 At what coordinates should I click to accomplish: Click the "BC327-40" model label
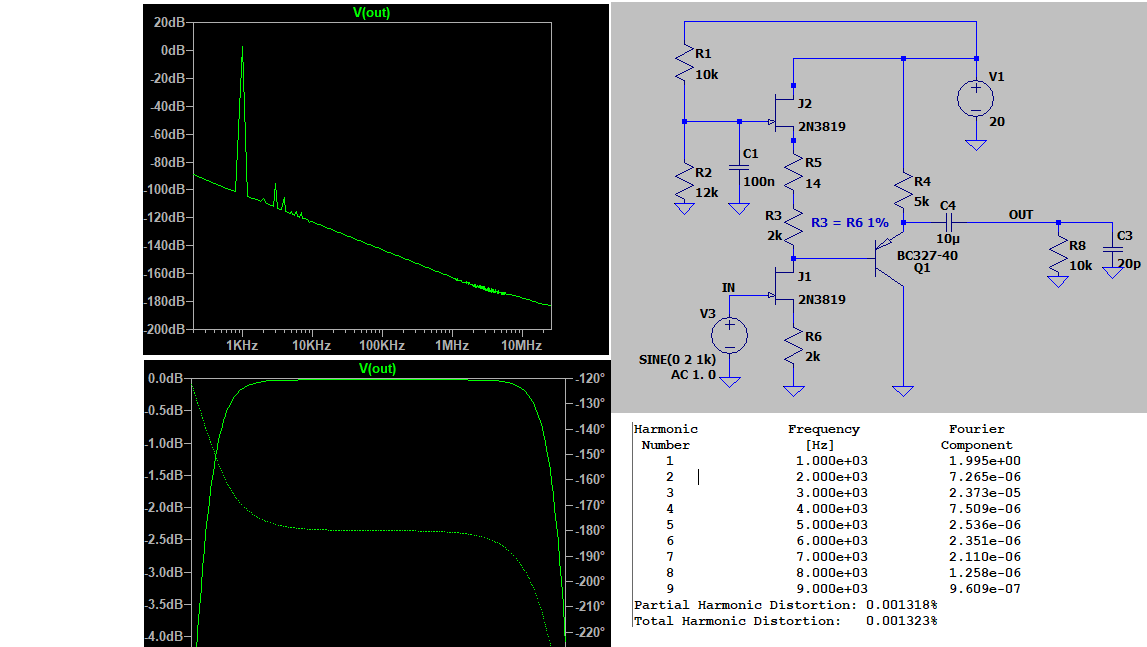pyautogui.click(x=927, y=255)
